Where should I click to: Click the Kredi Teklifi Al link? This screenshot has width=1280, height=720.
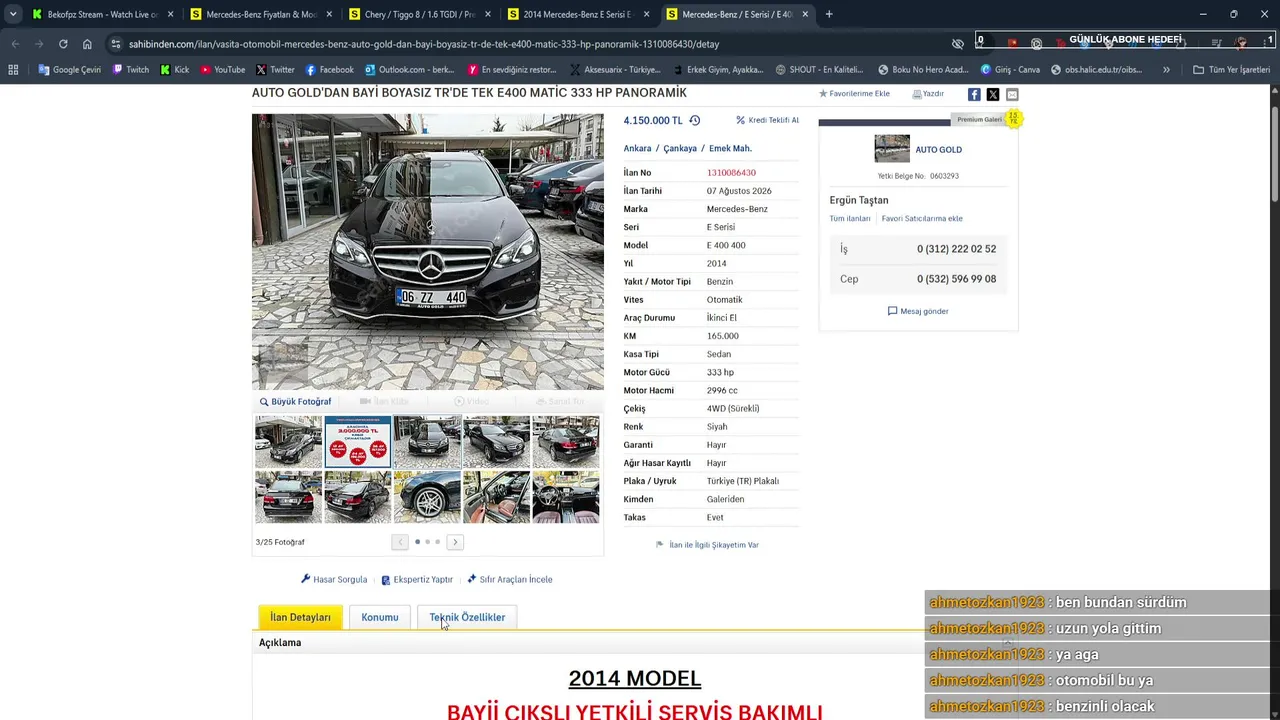click(767, 120)
